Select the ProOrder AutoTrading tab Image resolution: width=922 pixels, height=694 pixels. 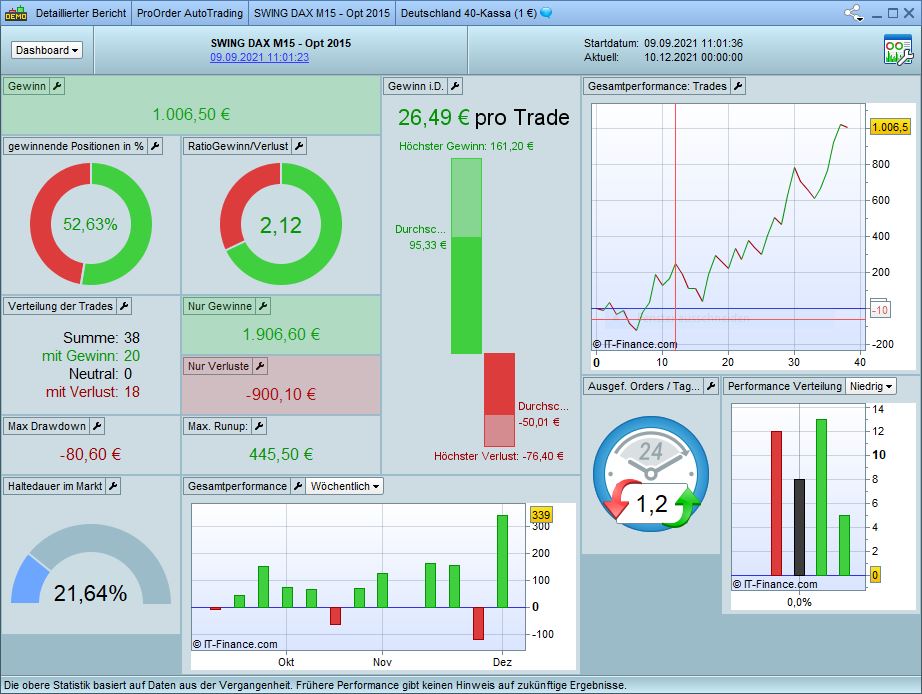click(189, 13)
